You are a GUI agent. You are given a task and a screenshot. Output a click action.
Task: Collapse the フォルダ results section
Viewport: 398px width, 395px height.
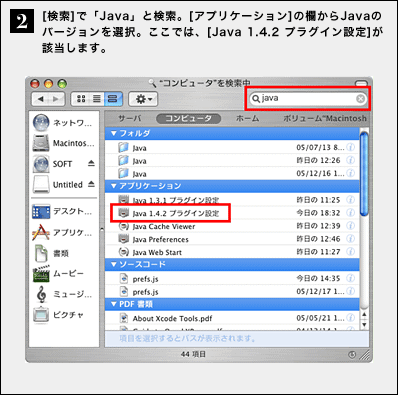[114, 133]
